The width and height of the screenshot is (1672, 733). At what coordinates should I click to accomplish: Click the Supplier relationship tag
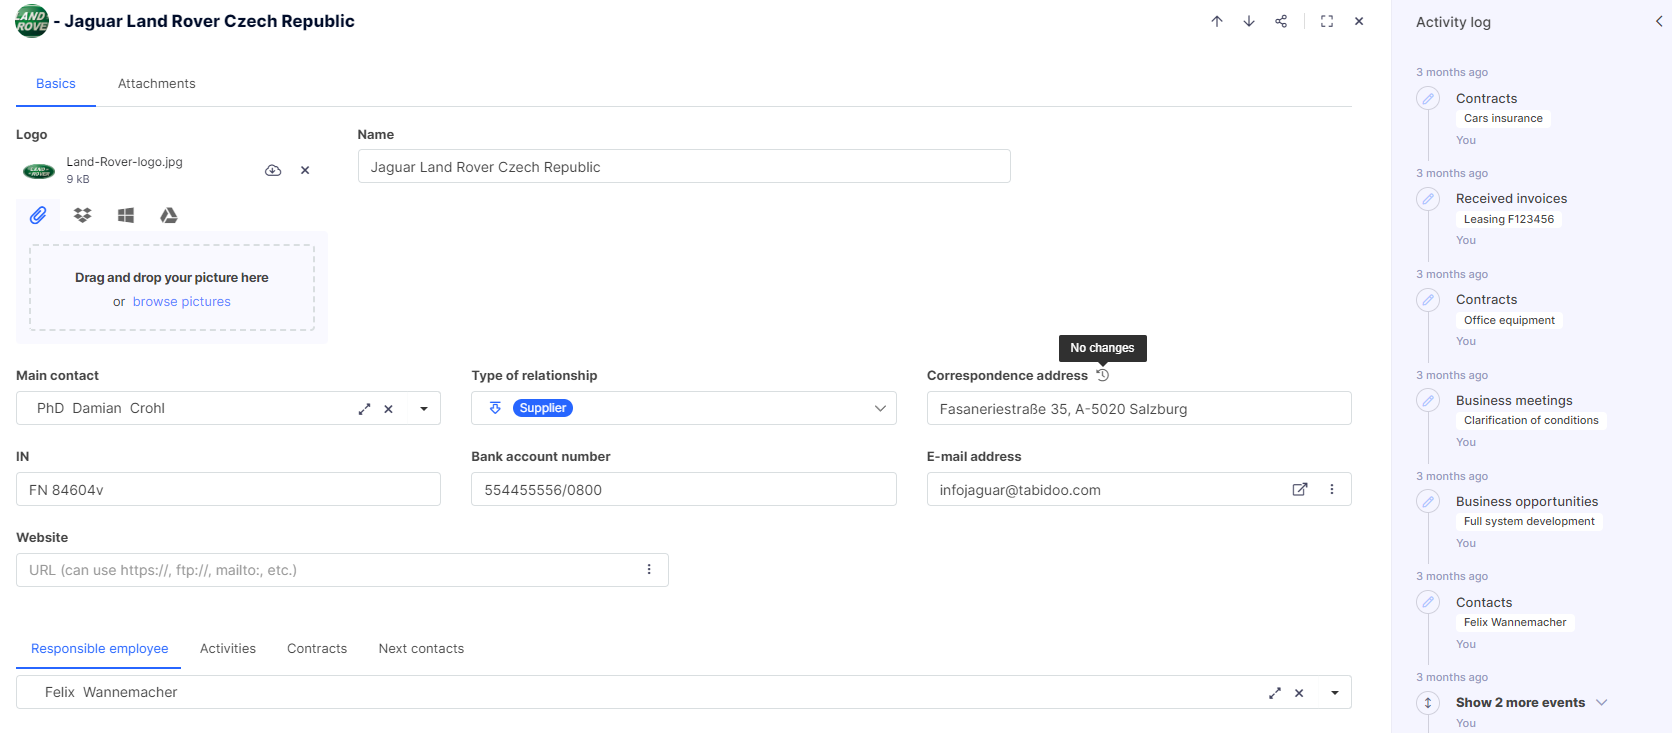[543, 408]
